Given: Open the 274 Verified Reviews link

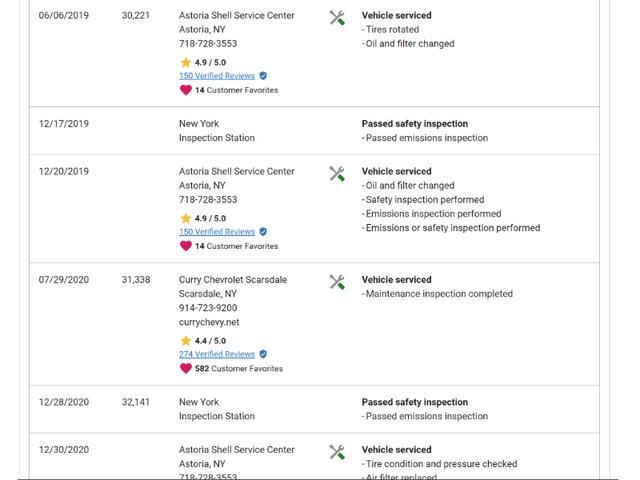Looking at the screenshot, I should (x=217, y=354).
